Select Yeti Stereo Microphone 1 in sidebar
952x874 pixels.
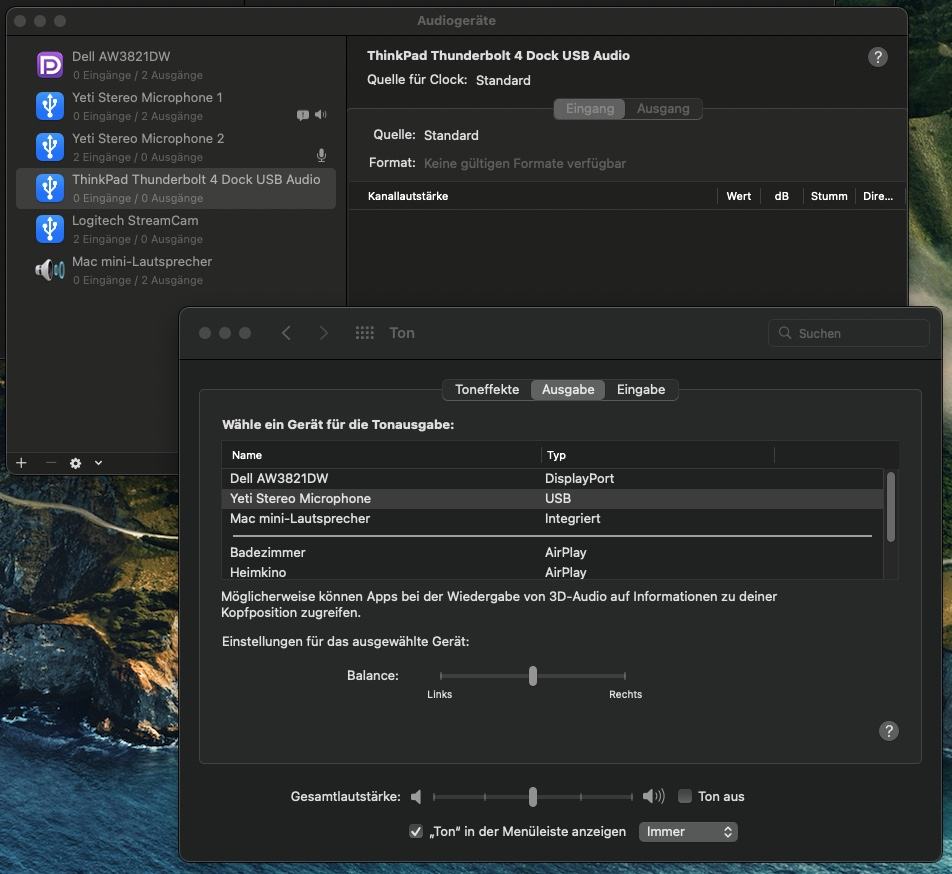click(176, 106)
